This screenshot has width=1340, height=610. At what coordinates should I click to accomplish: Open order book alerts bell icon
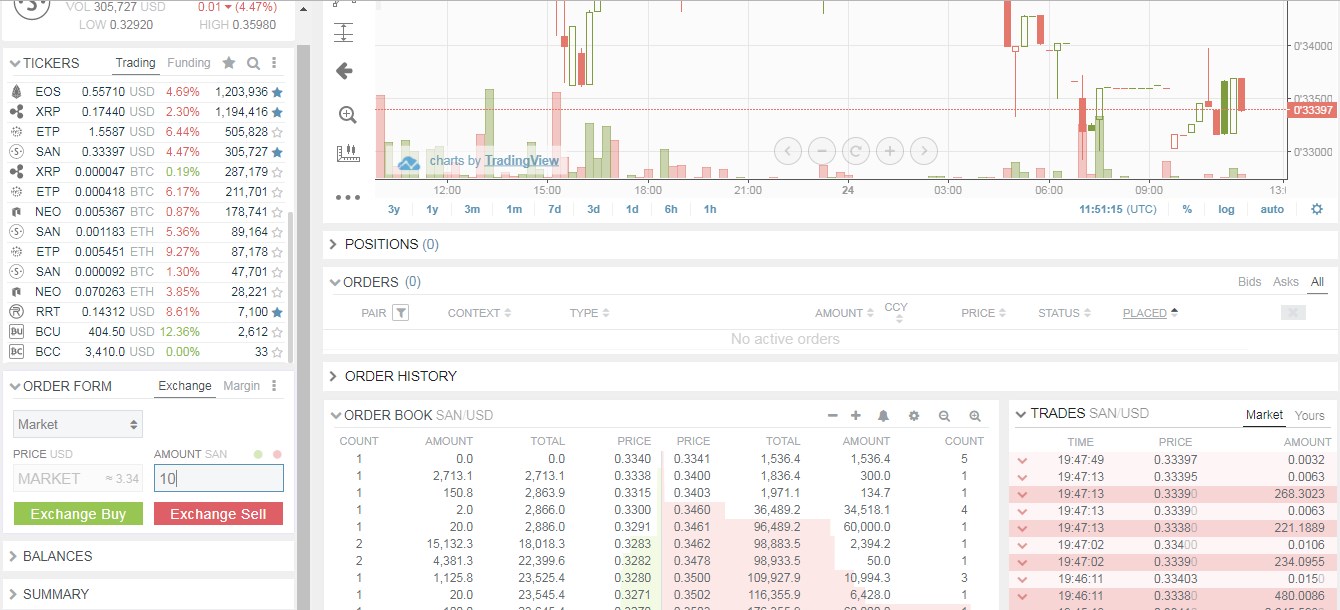(885, 414)
